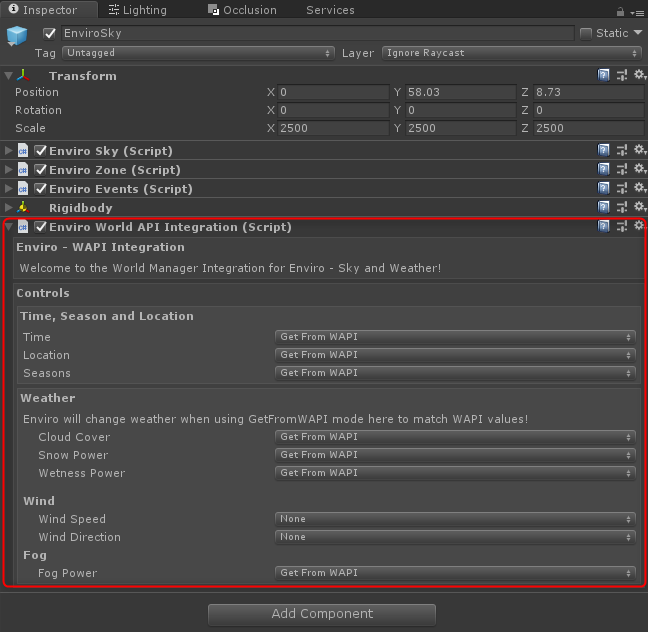Collapse the Transform component foldout
Viewport: 648px width, 632px height.
(9, 75)
